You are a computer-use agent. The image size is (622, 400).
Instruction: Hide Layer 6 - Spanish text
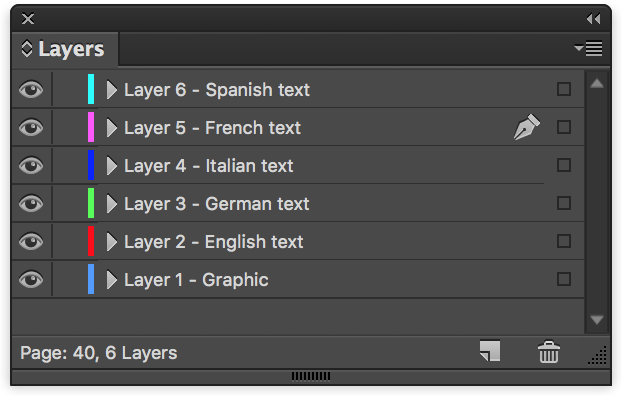tap(32, 90)
